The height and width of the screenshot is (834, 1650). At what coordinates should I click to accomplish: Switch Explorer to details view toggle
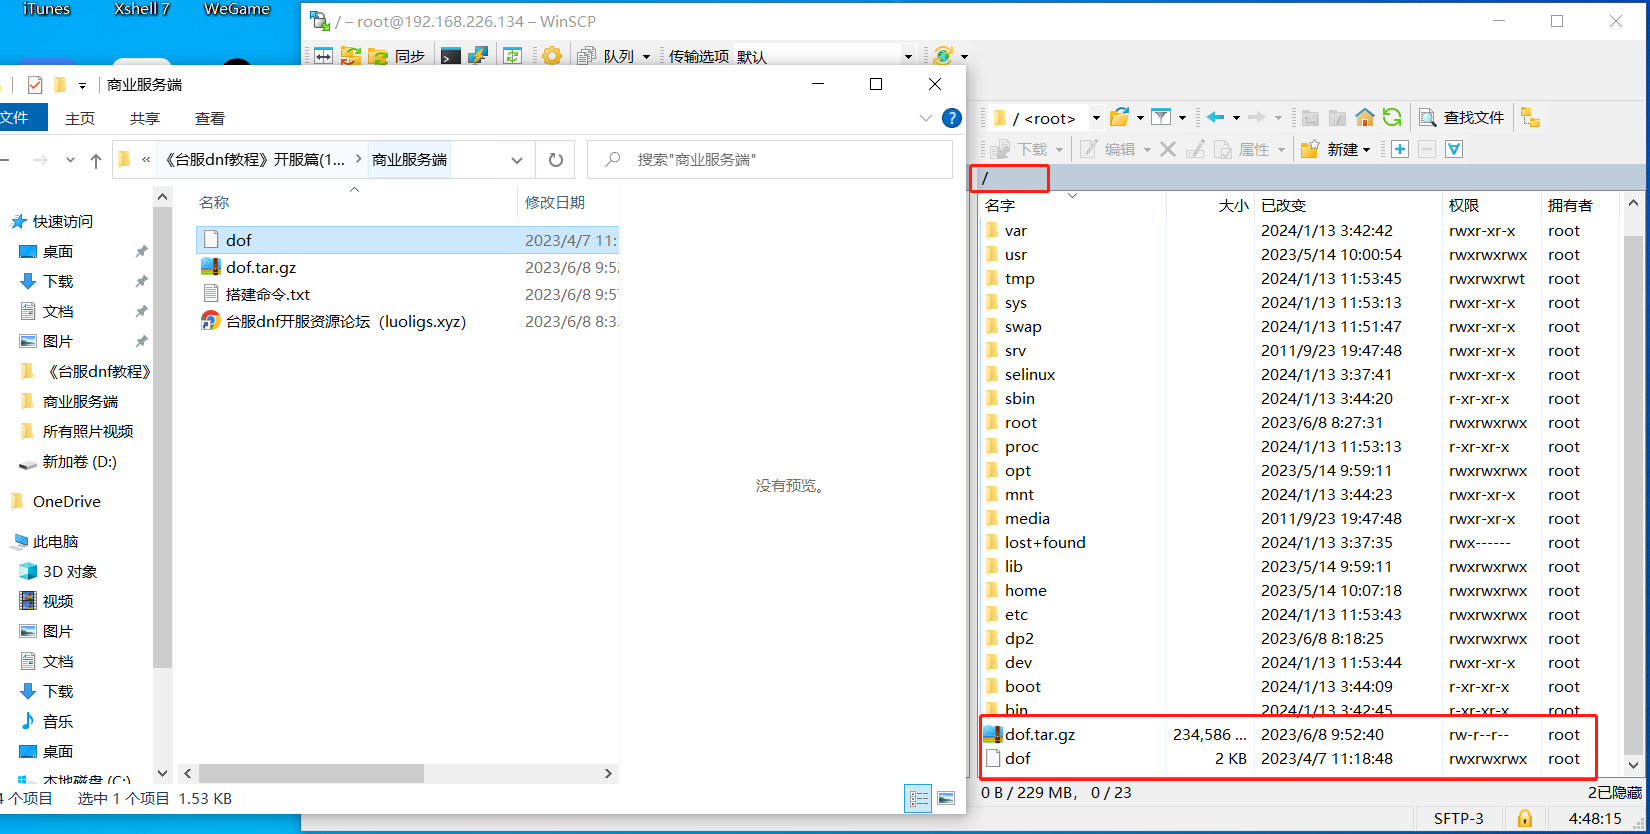(x=918, y=798)
